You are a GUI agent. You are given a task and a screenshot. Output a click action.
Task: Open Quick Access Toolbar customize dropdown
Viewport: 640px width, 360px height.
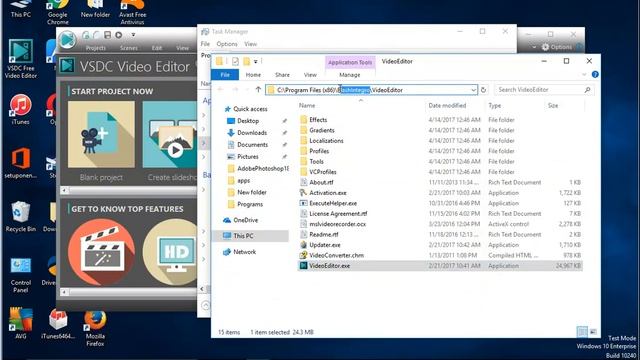pos(256,62)
